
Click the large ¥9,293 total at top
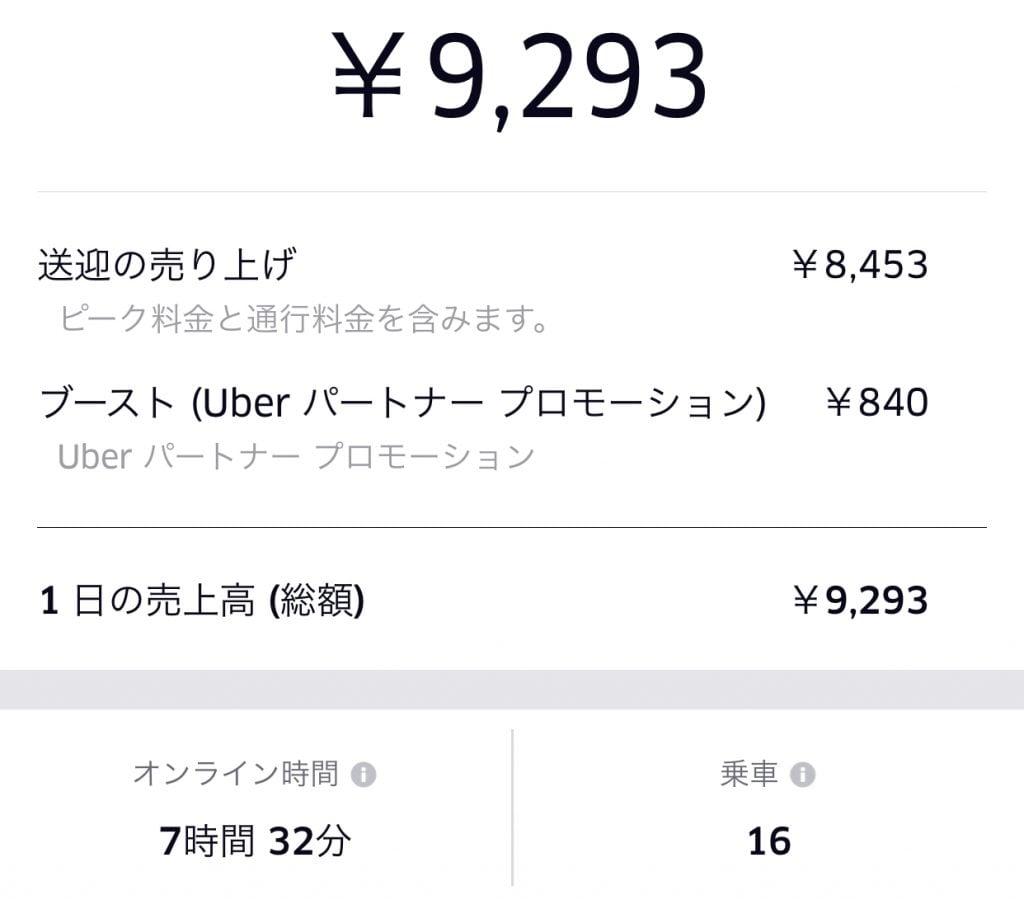[520, 78]
